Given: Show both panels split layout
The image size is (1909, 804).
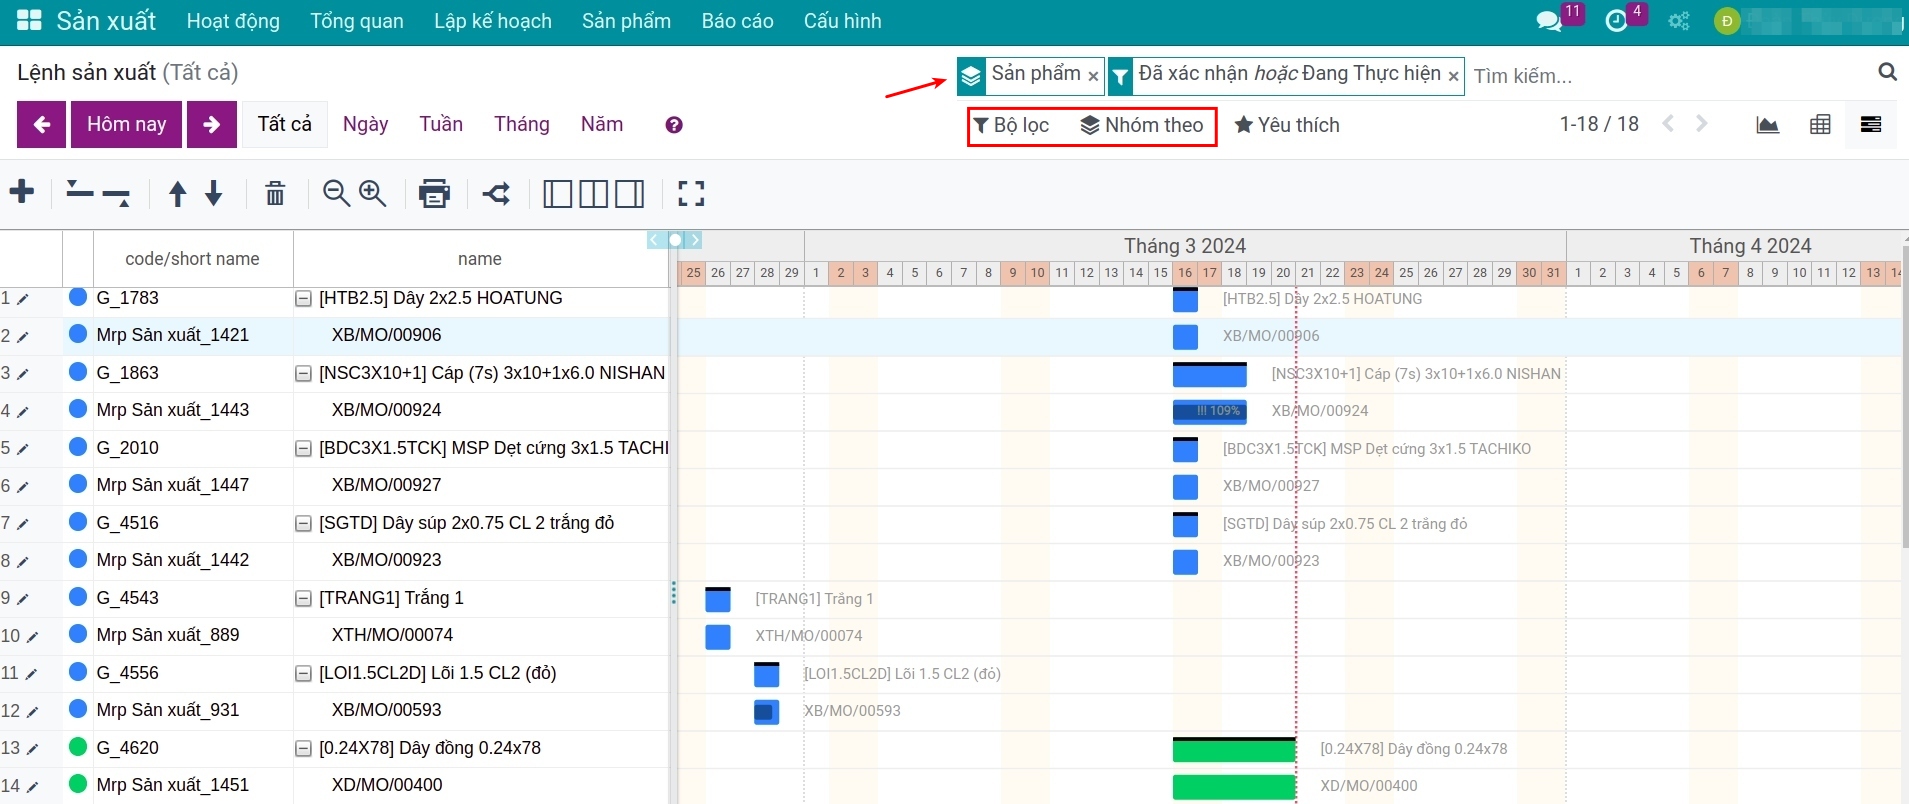Looking at the screenshot, I should click(594, 193).
